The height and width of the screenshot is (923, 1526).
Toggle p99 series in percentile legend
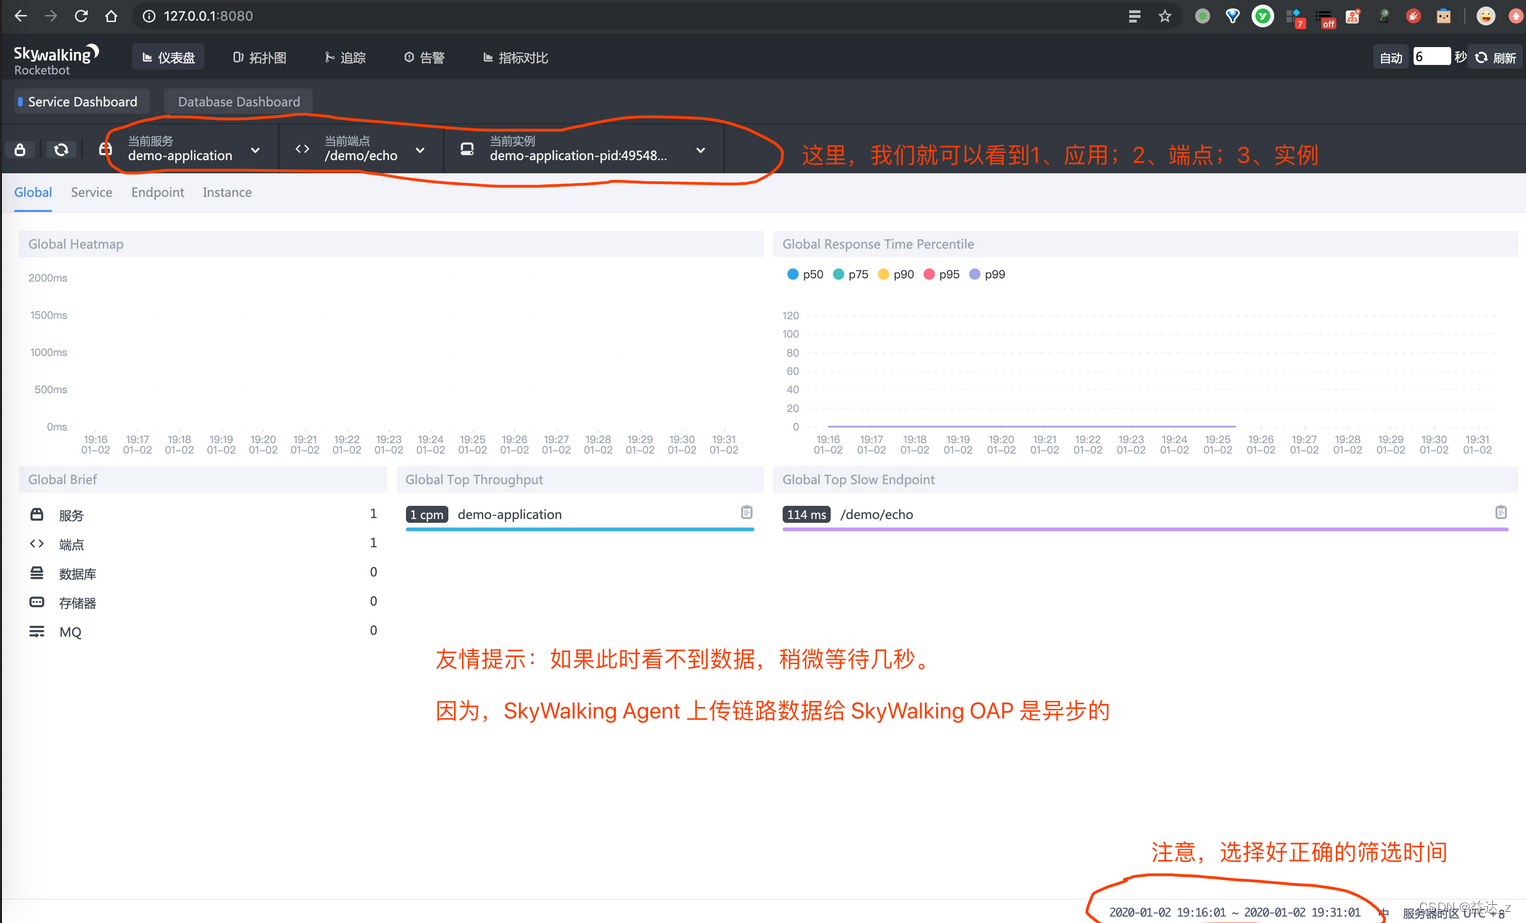(987, 274)
